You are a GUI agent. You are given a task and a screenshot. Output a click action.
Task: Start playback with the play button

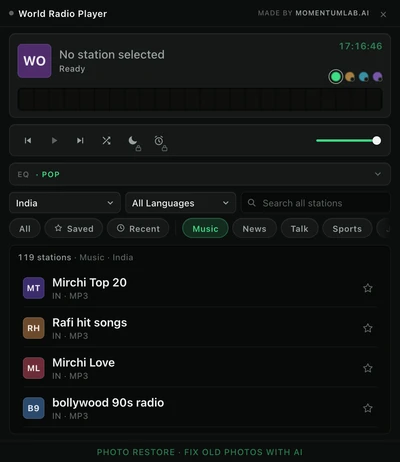(54, 141)
